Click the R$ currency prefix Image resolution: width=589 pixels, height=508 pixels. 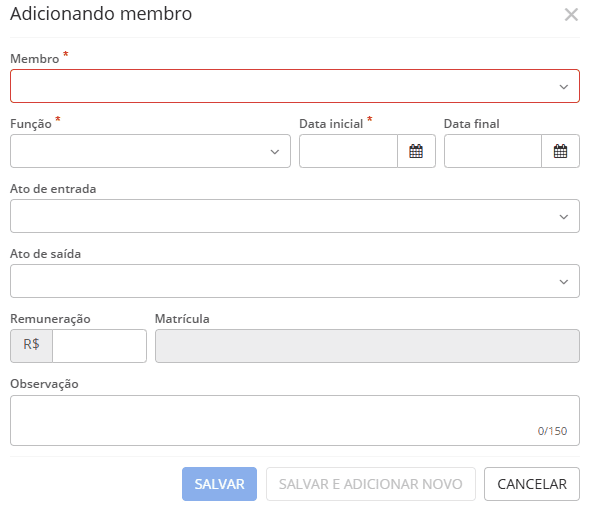(31, 346)
